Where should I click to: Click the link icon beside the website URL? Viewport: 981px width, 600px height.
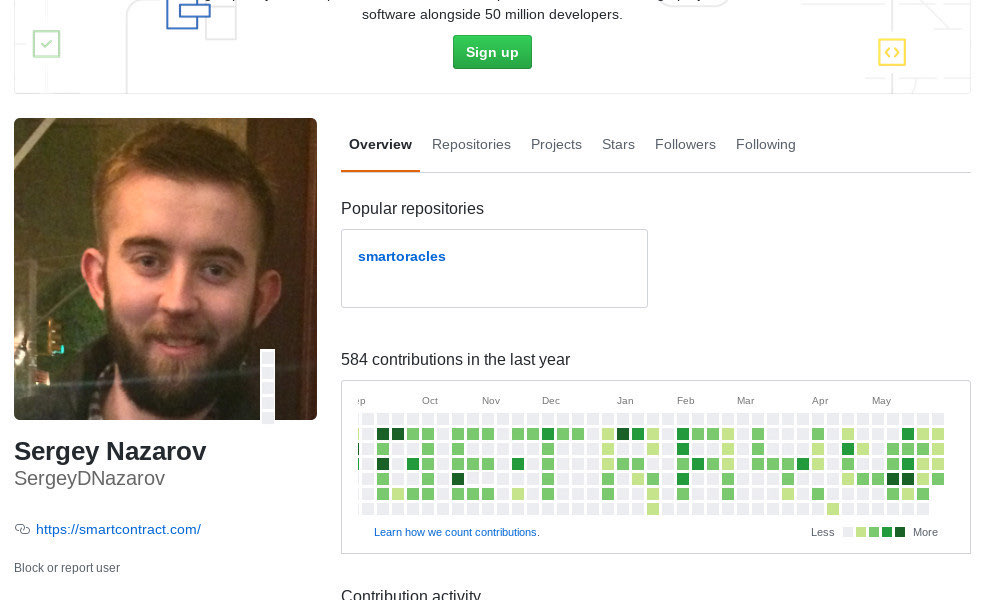(22, 530)
